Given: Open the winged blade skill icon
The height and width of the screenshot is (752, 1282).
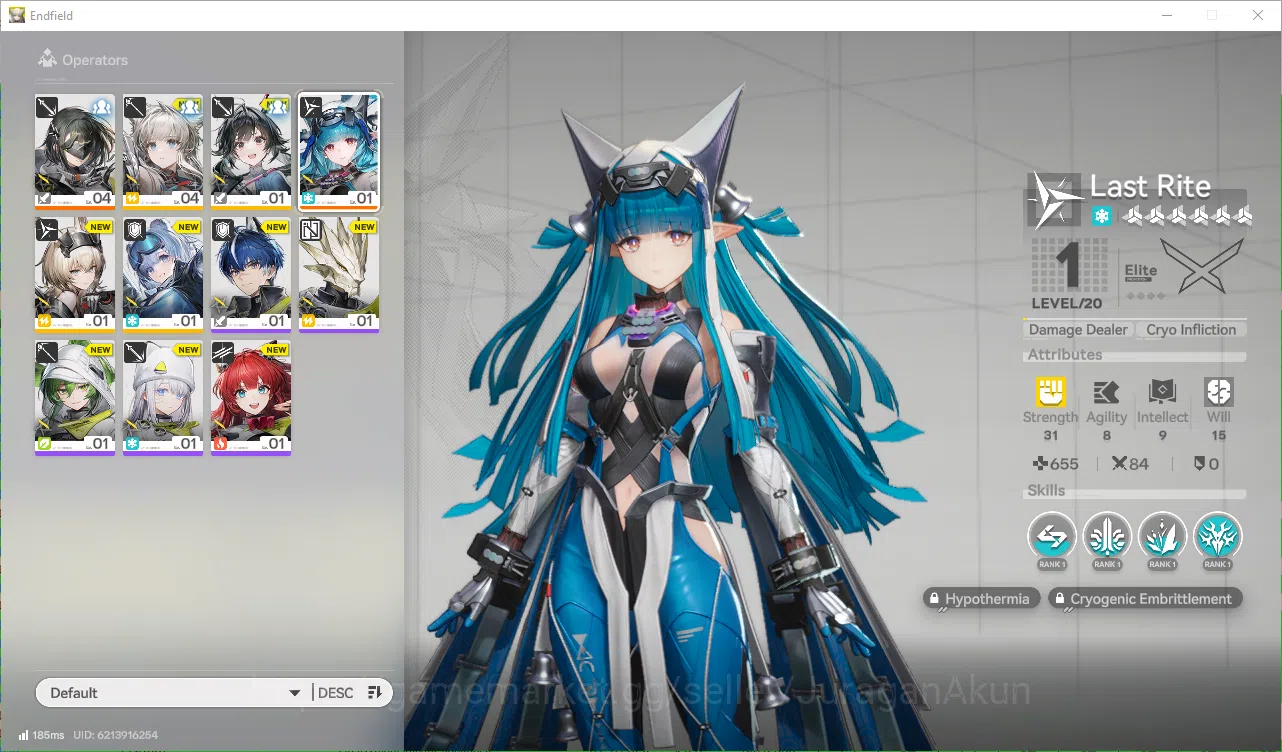Looking at the screenshot, I should pos(1107,537).
